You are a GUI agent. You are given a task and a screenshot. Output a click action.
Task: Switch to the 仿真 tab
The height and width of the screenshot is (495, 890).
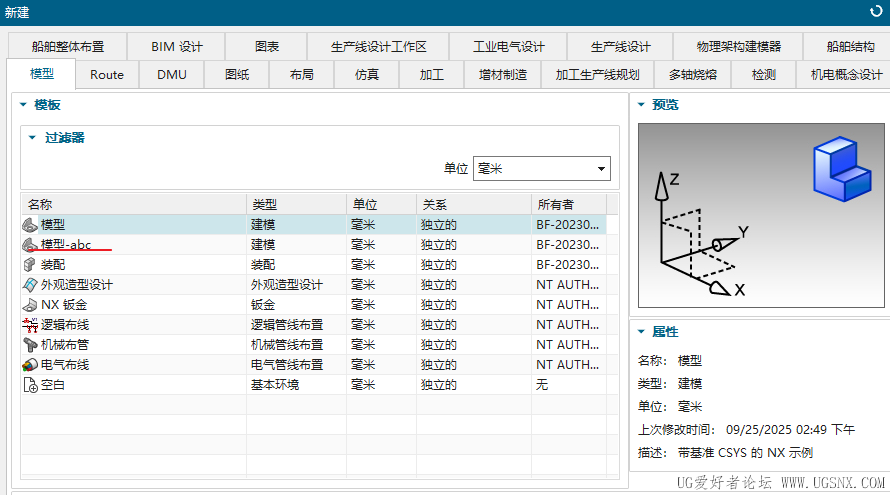pos(367,75)
